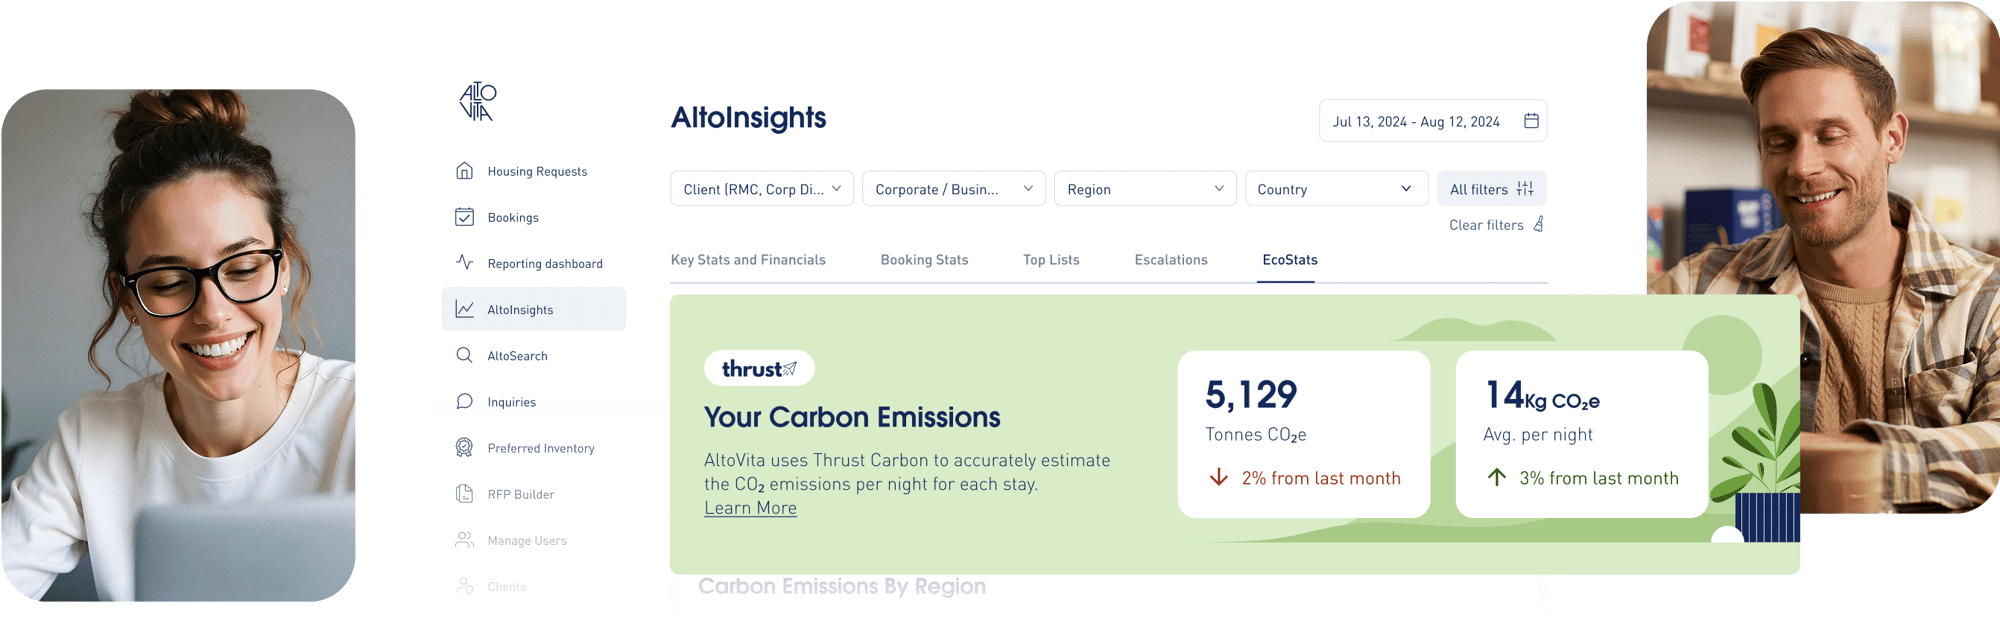Screen dimensions: 2000x629
Task: Open the Corporate / Business dropdown
Action: [953, 189]
